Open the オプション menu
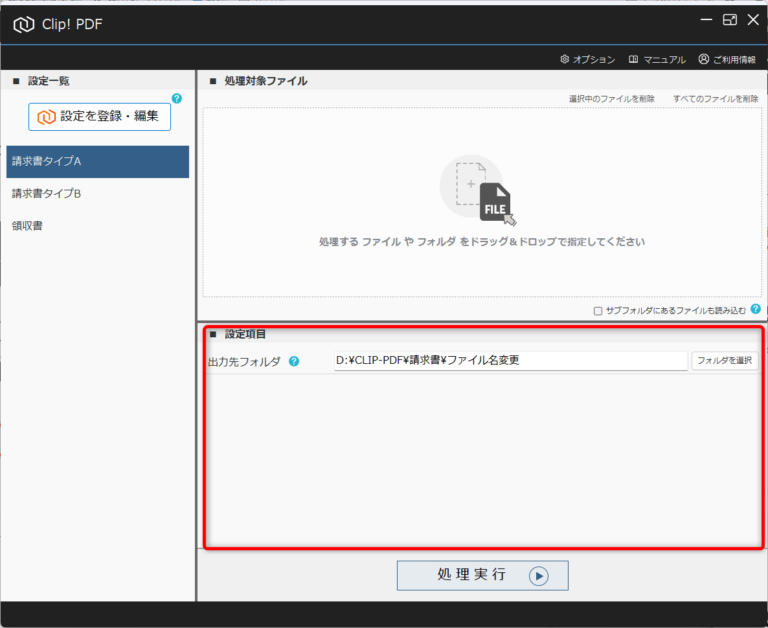768x628 pixels. 588,59
